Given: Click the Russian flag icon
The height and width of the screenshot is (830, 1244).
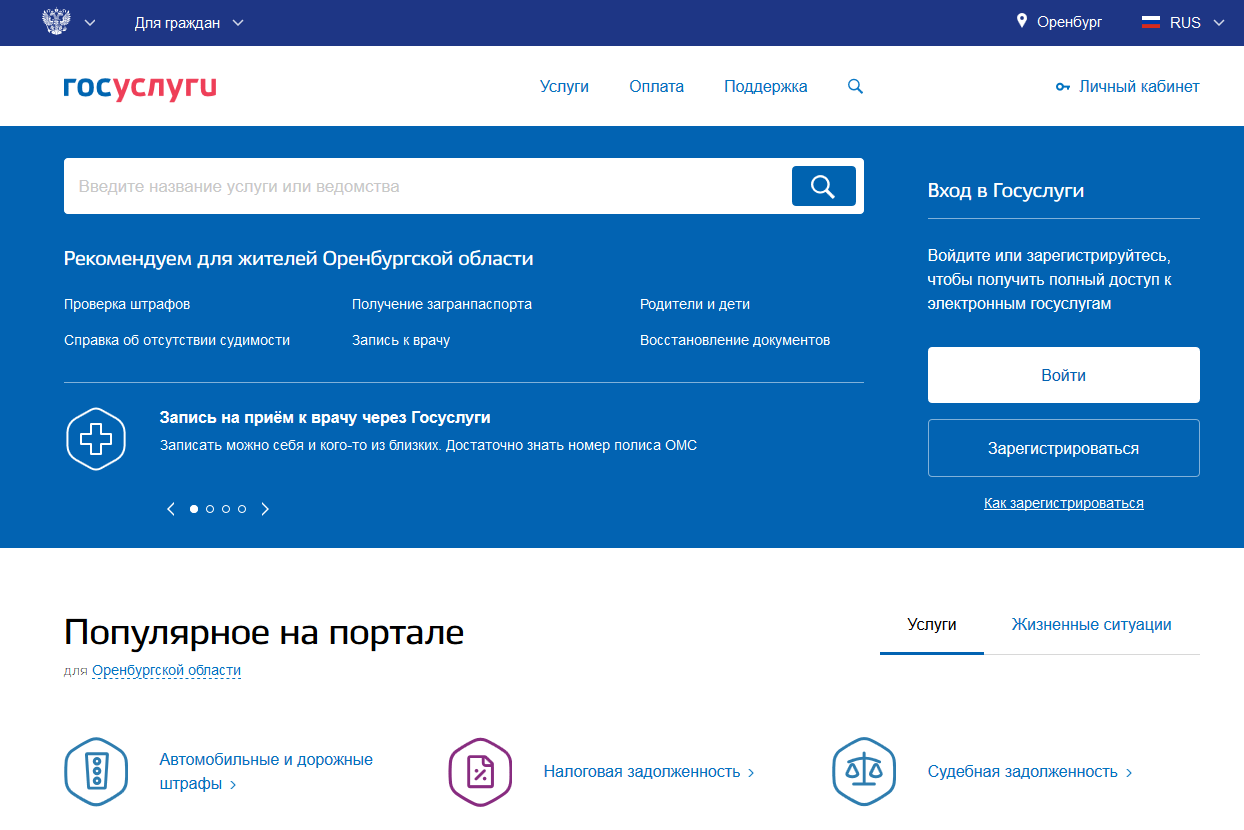Looking at the screenshot, I should click(x=1151, y=22).
